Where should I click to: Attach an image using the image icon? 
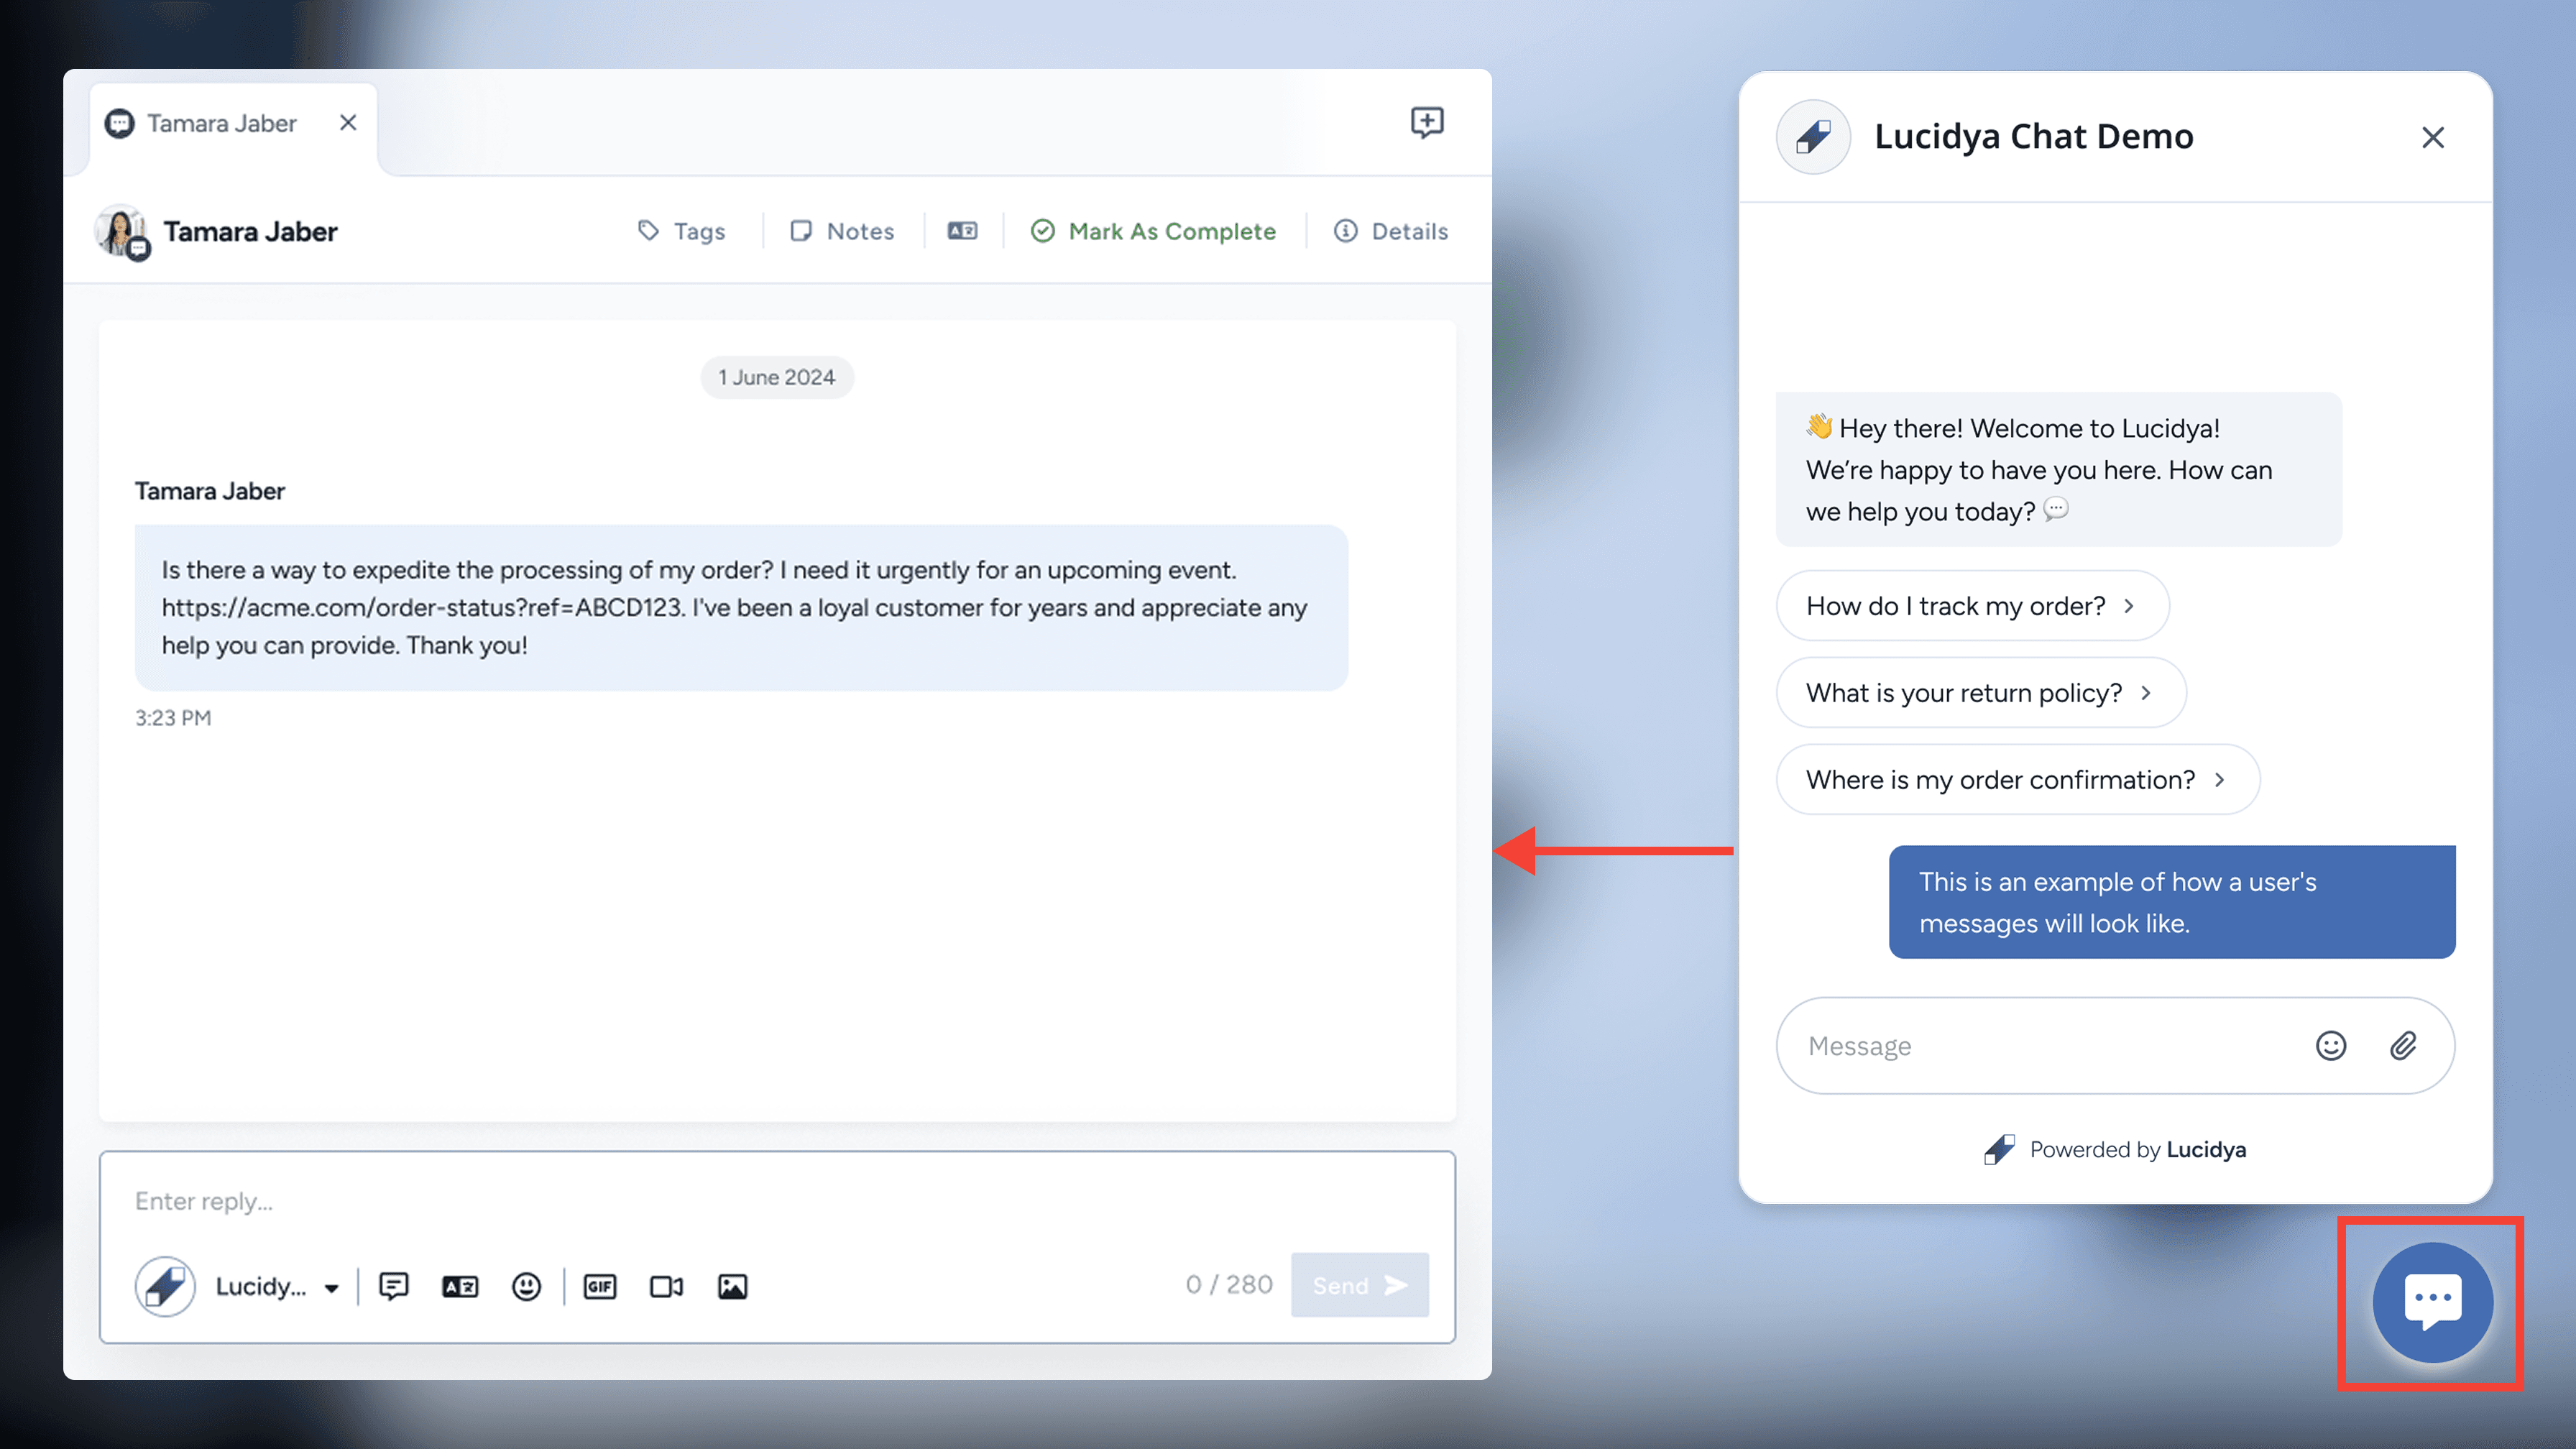coord(732,1286)
